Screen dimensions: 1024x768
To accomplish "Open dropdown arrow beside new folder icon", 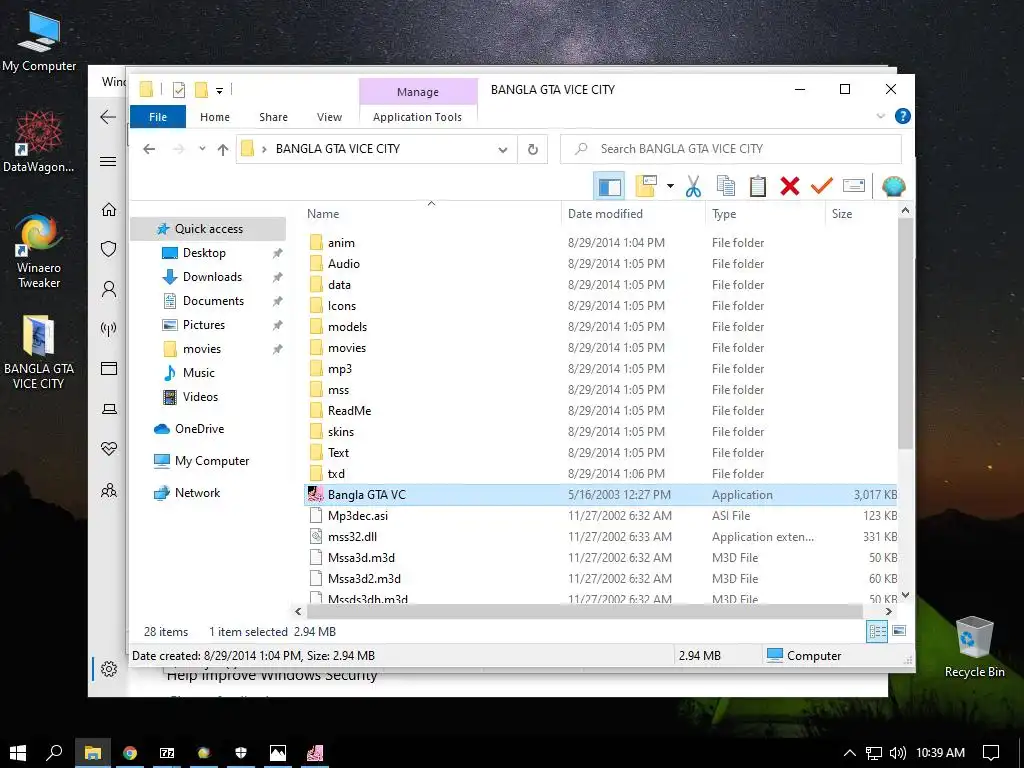I will pyautogui.click(x=670, y=186).
